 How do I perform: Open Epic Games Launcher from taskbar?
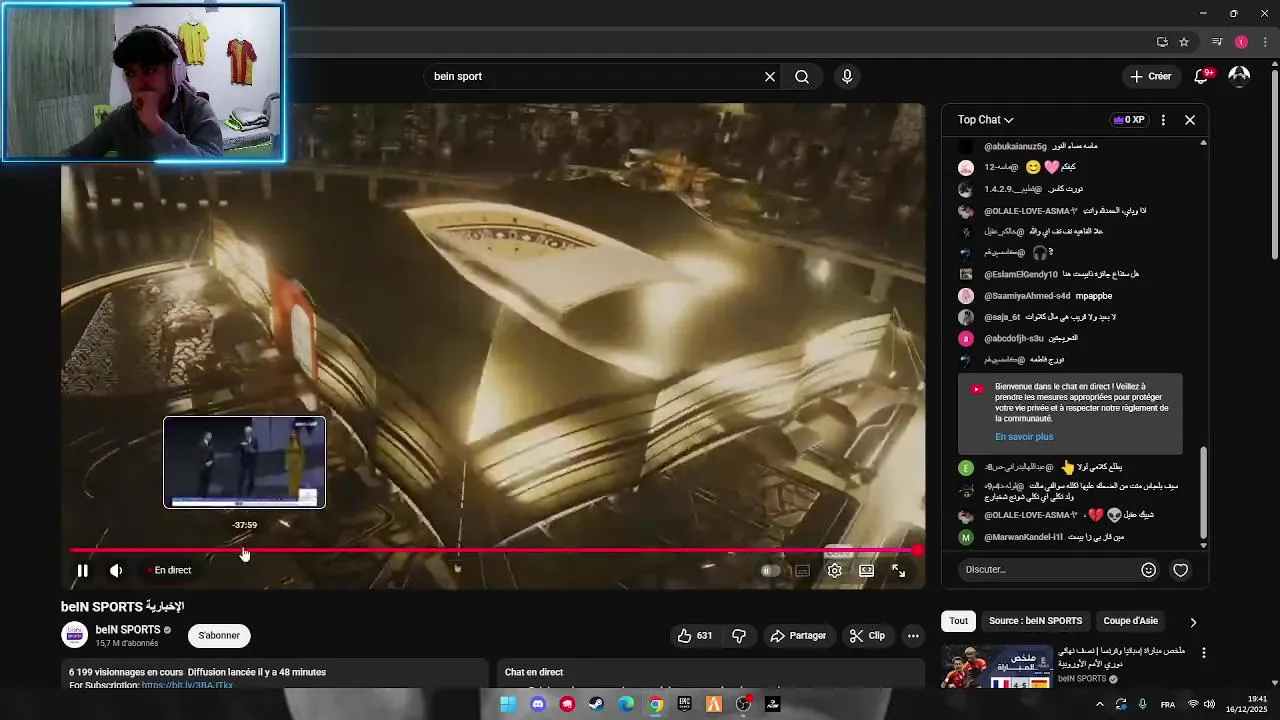pyautogui.click(x=685, y=704)
